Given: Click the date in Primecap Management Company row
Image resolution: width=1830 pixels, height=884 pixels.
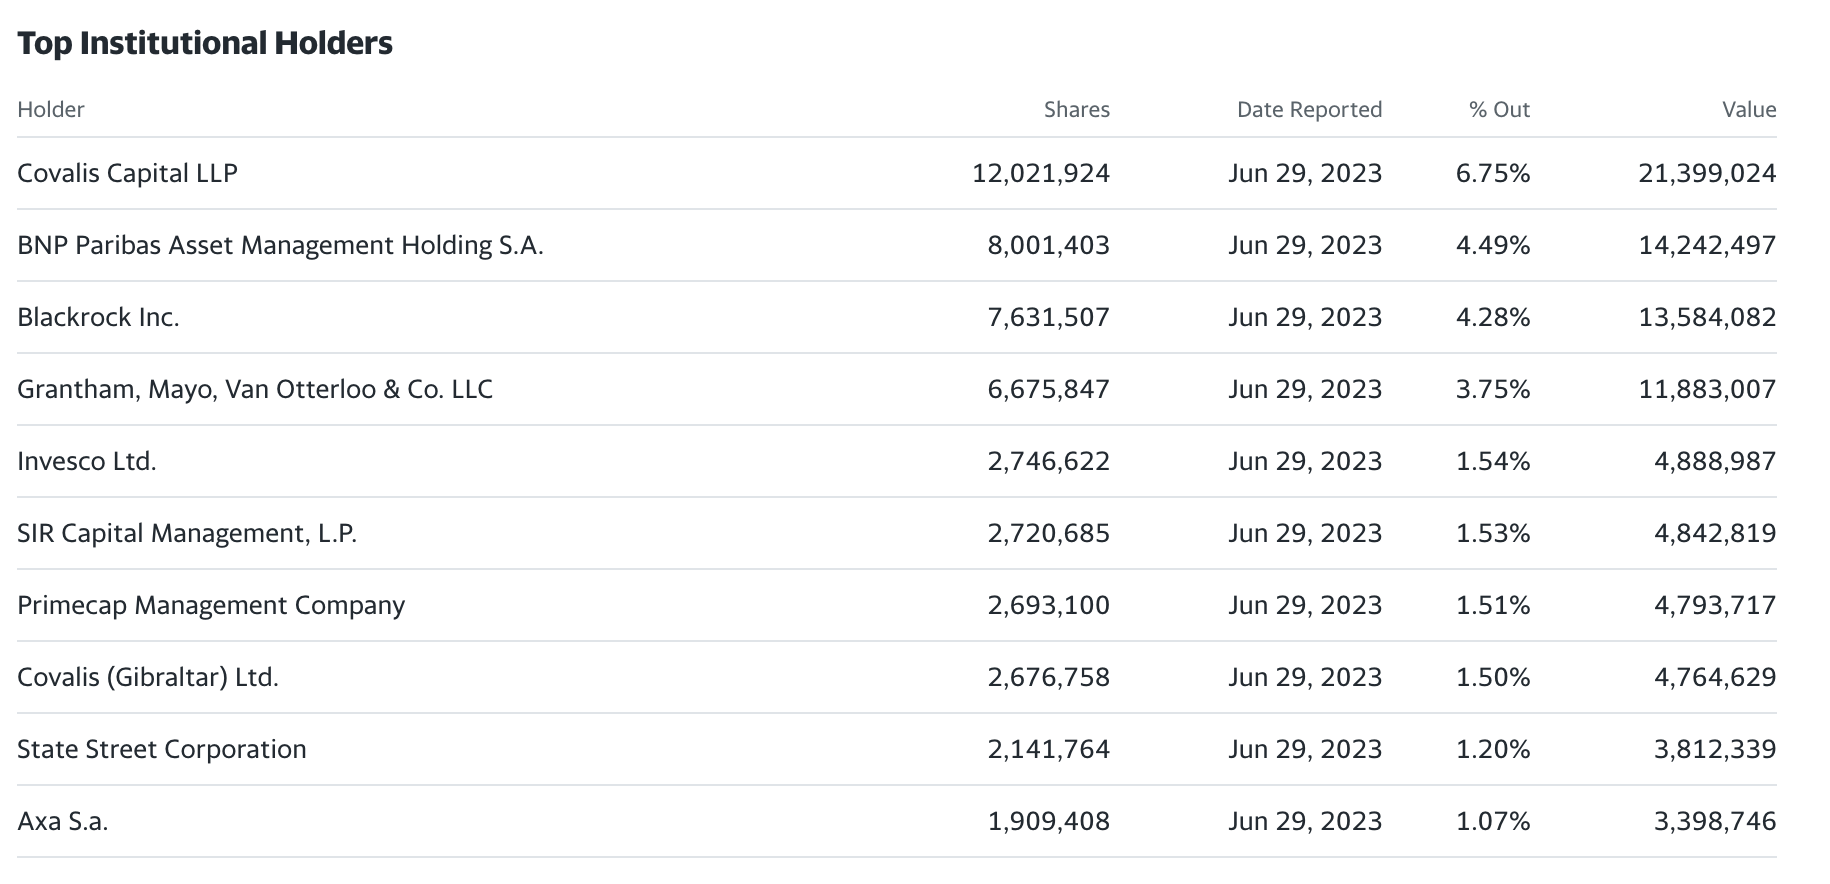Looking at the screenshot, I should [x=1305, y=605].
